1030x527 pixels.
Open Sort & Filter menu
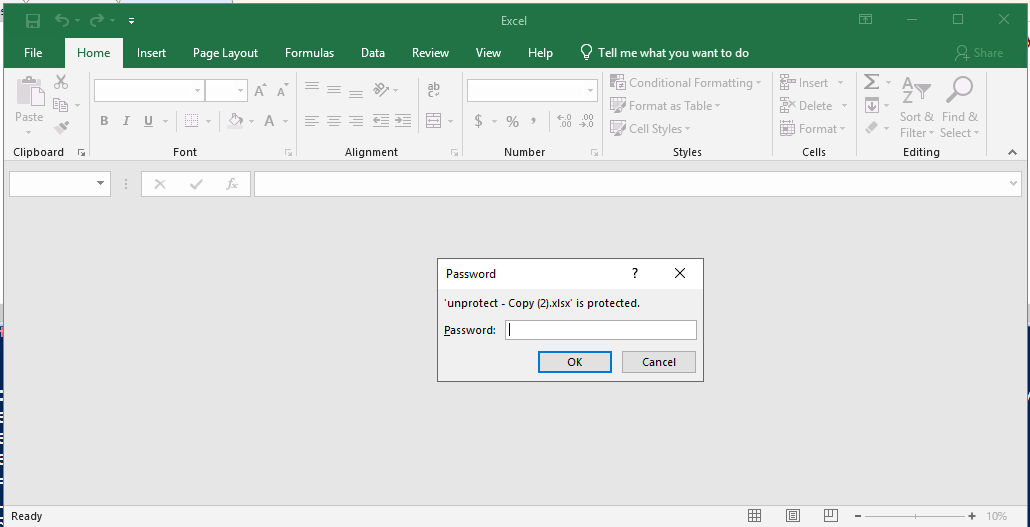coord(916,107)
